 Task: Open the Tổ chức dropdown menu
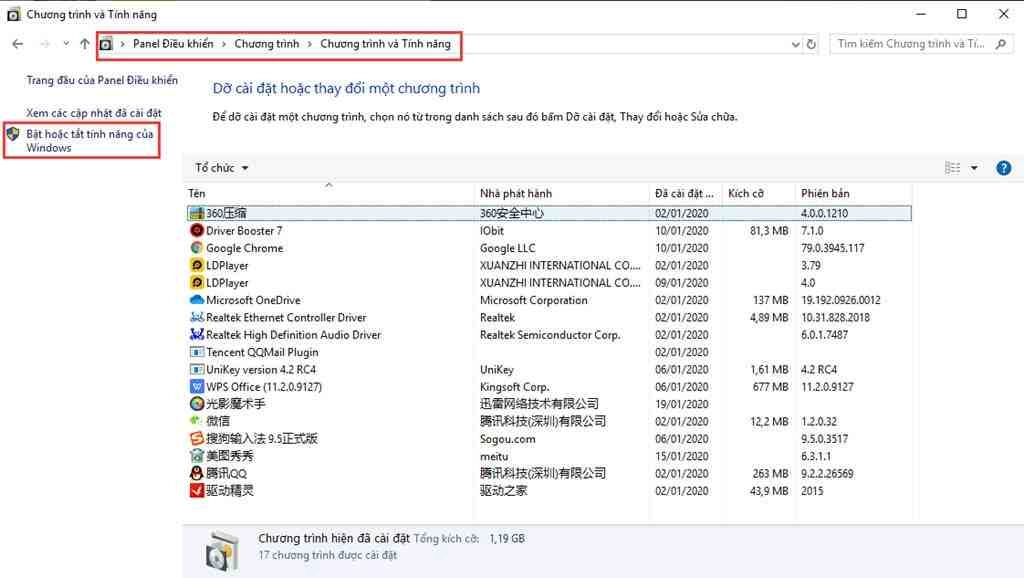pyautogui.click(x=219, y=167)
